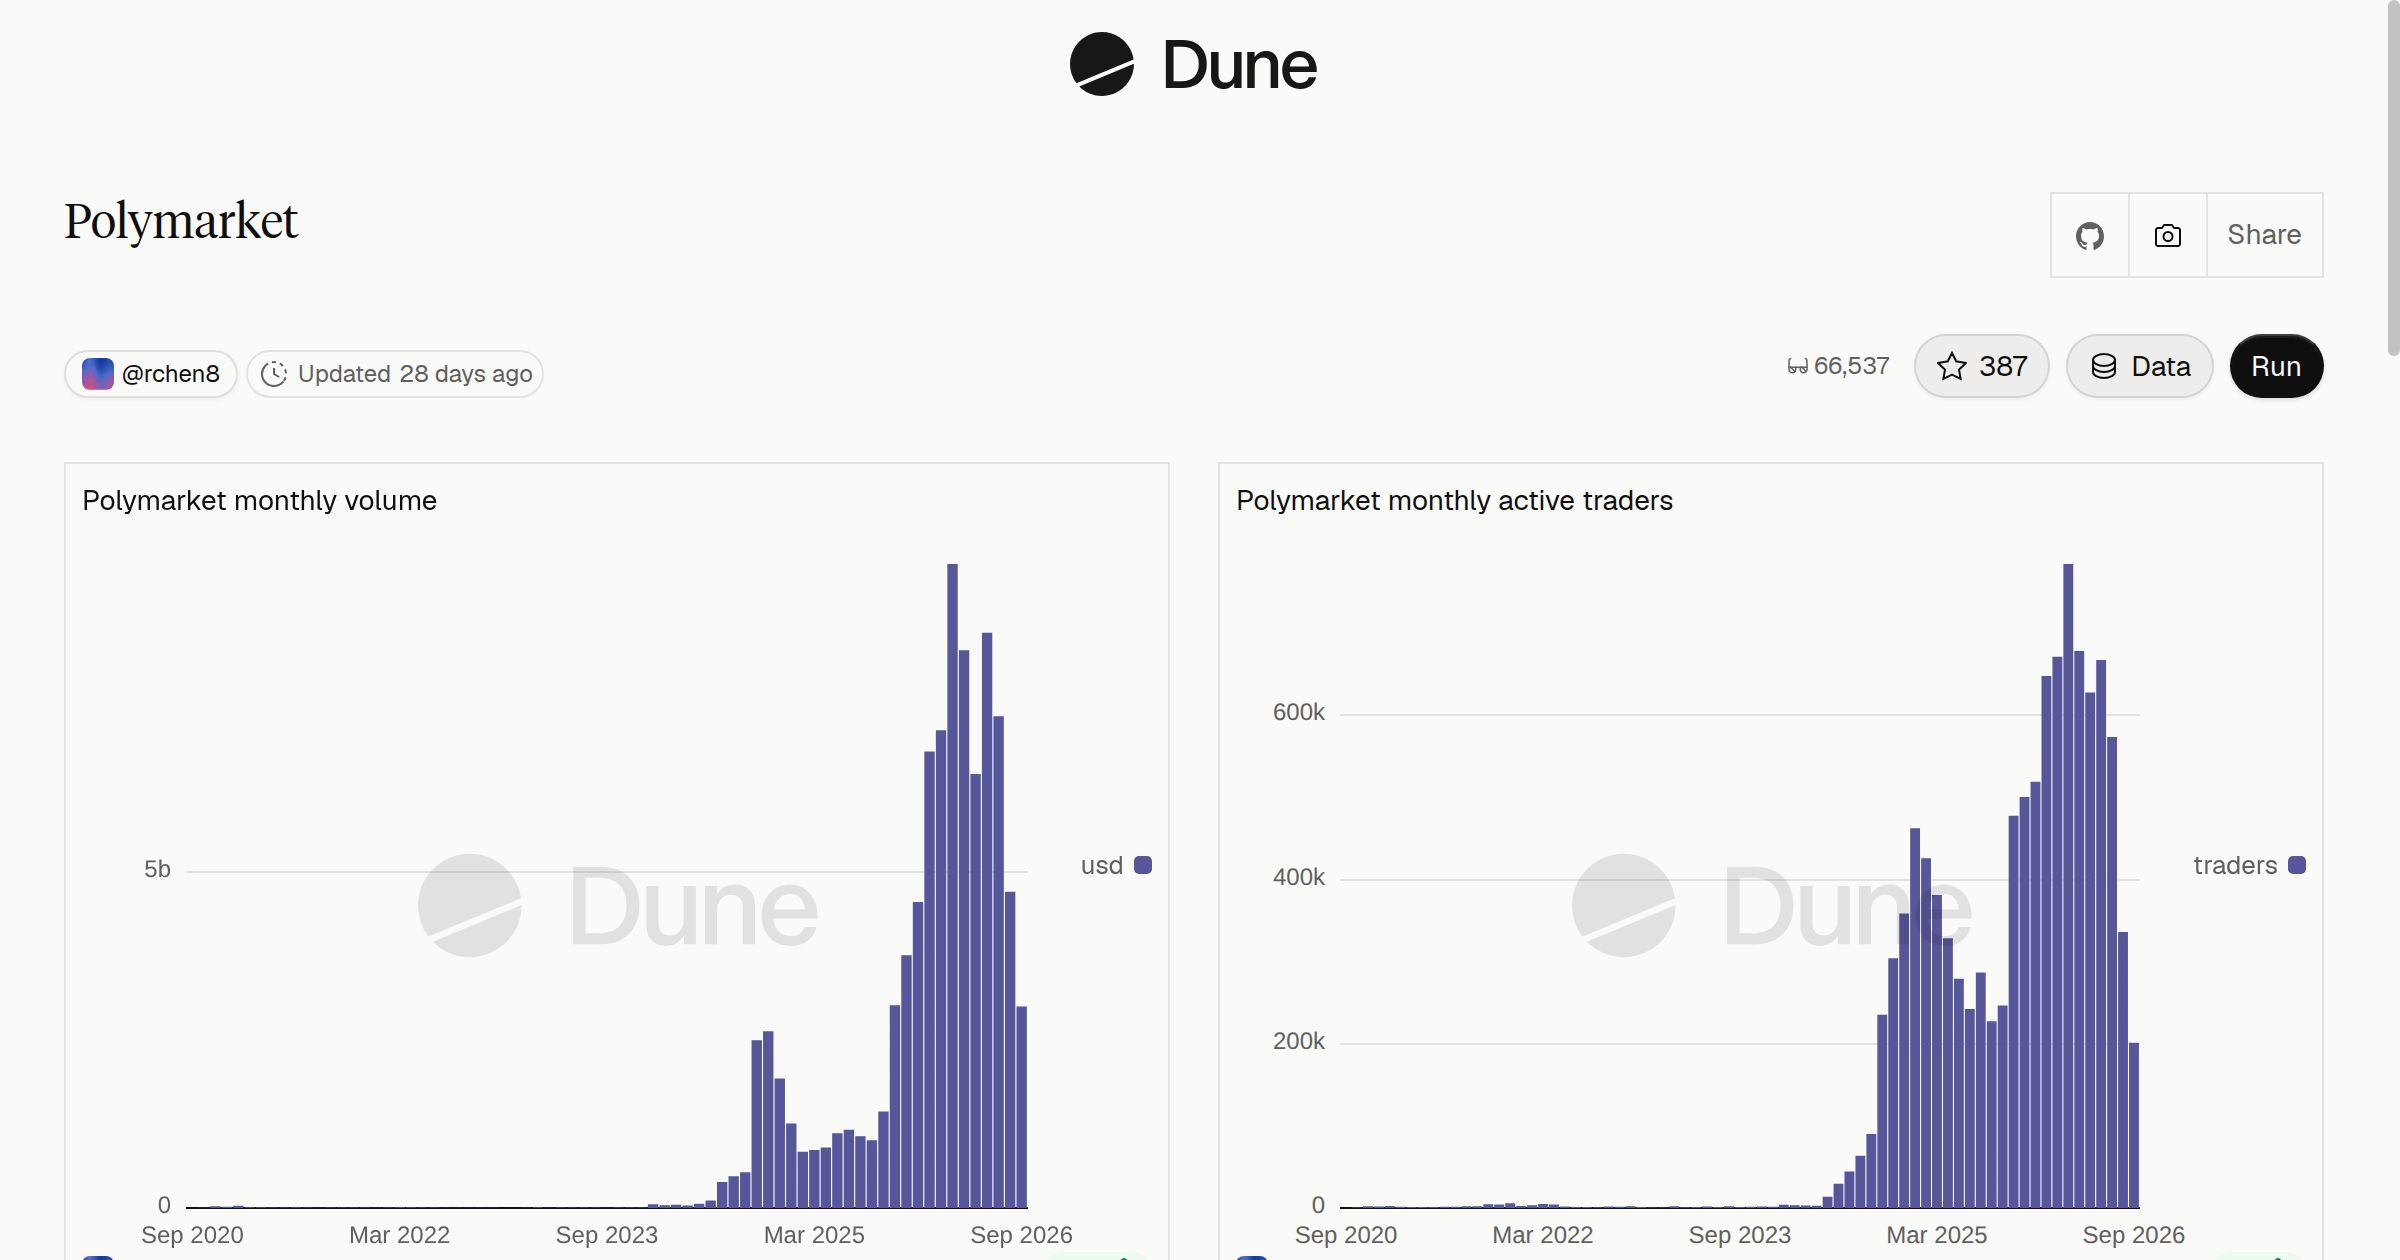Click Mar 2022 label under volume chart
This screenshot has width=2400, height=1260.
pyautogui.click(x=399, y=1235)
